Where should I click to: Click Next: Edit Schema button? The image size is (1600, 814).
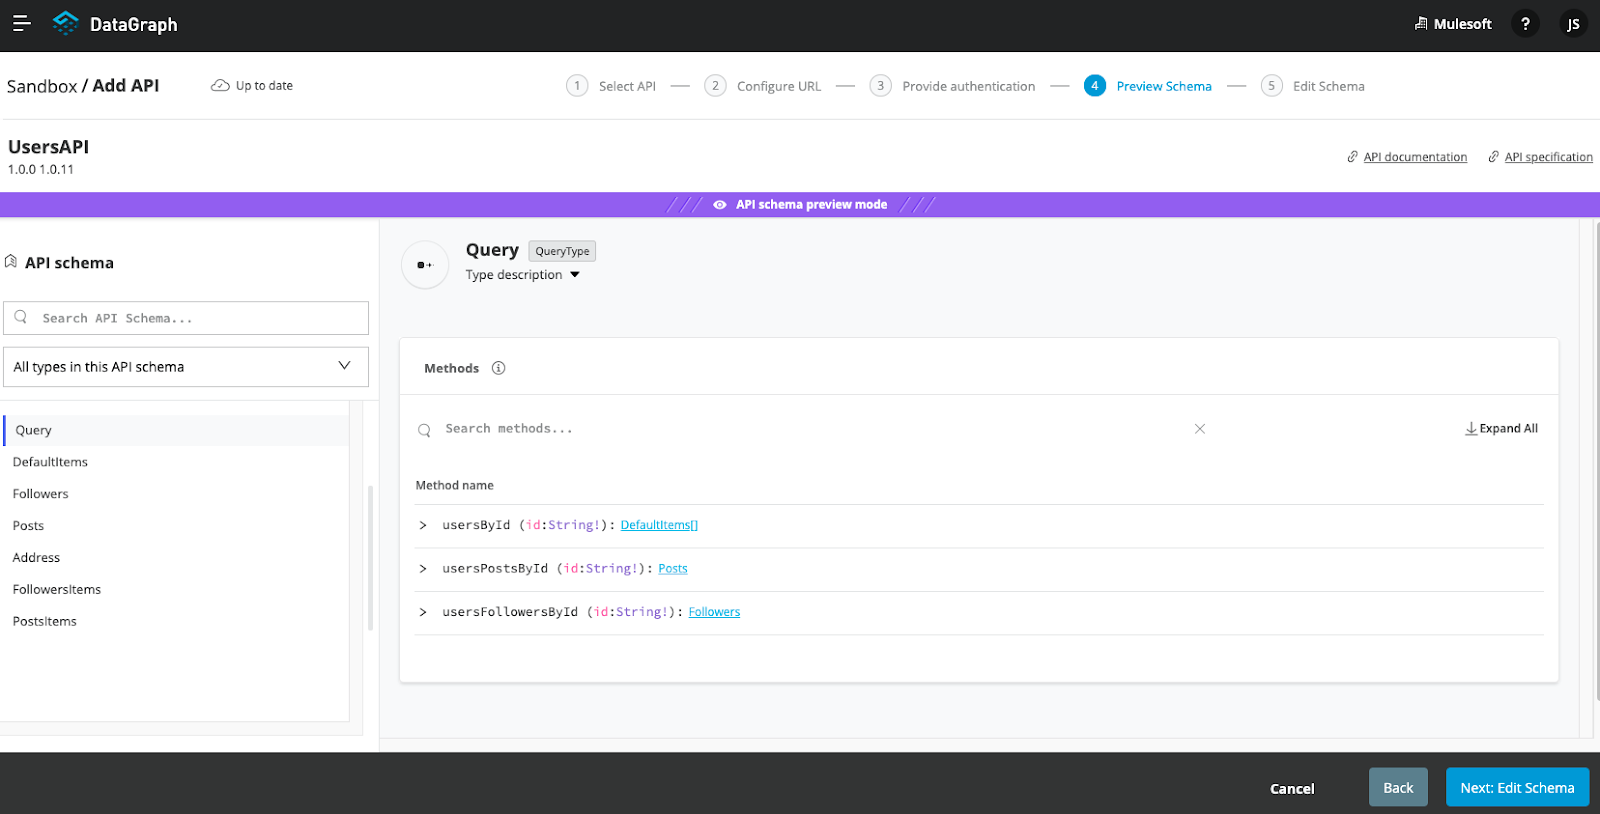[x=1517, y=787]
